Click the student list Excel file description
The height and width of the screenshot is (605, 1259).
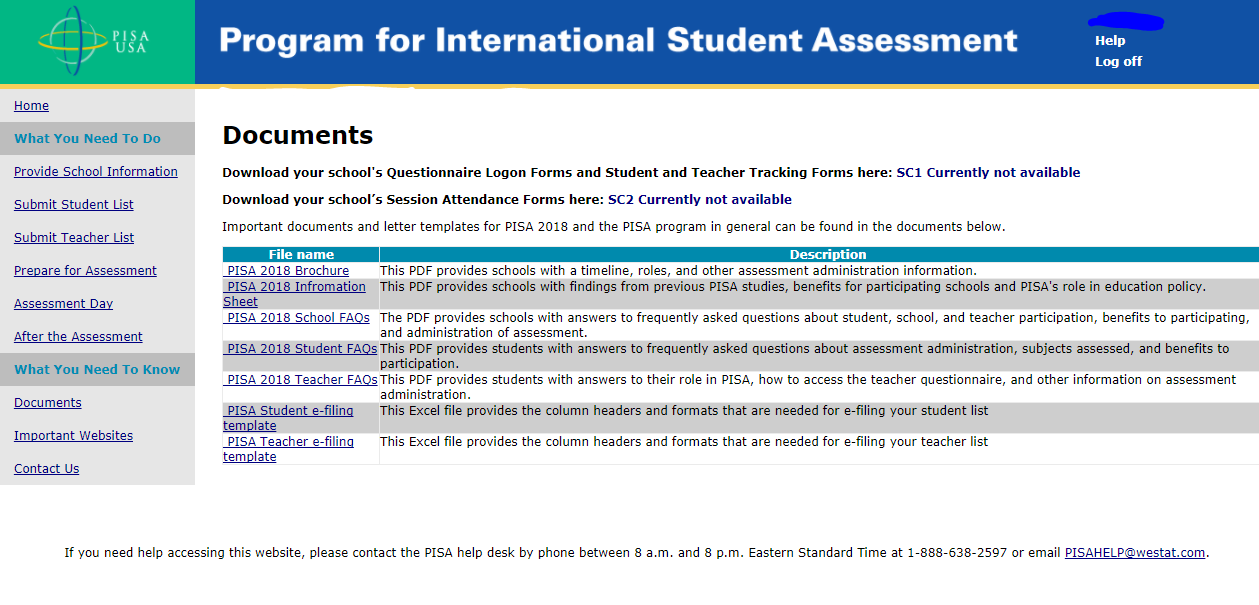tap(684, 411)
